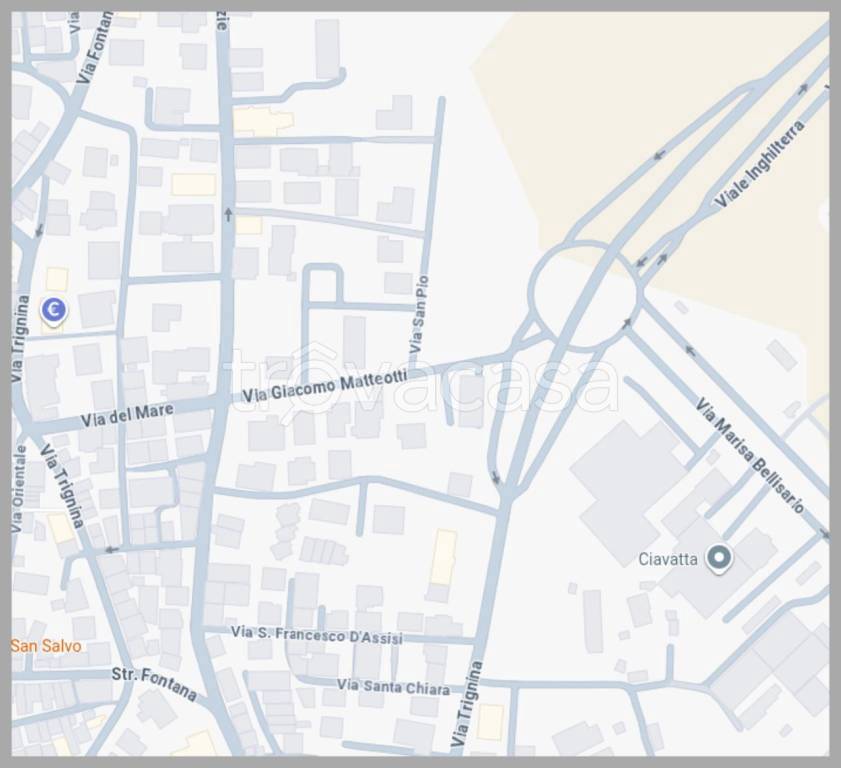The height and width of the screenshot is (768, 841).
Task: Click the Str. Fontana street label
Action: [x=154, y=683]
